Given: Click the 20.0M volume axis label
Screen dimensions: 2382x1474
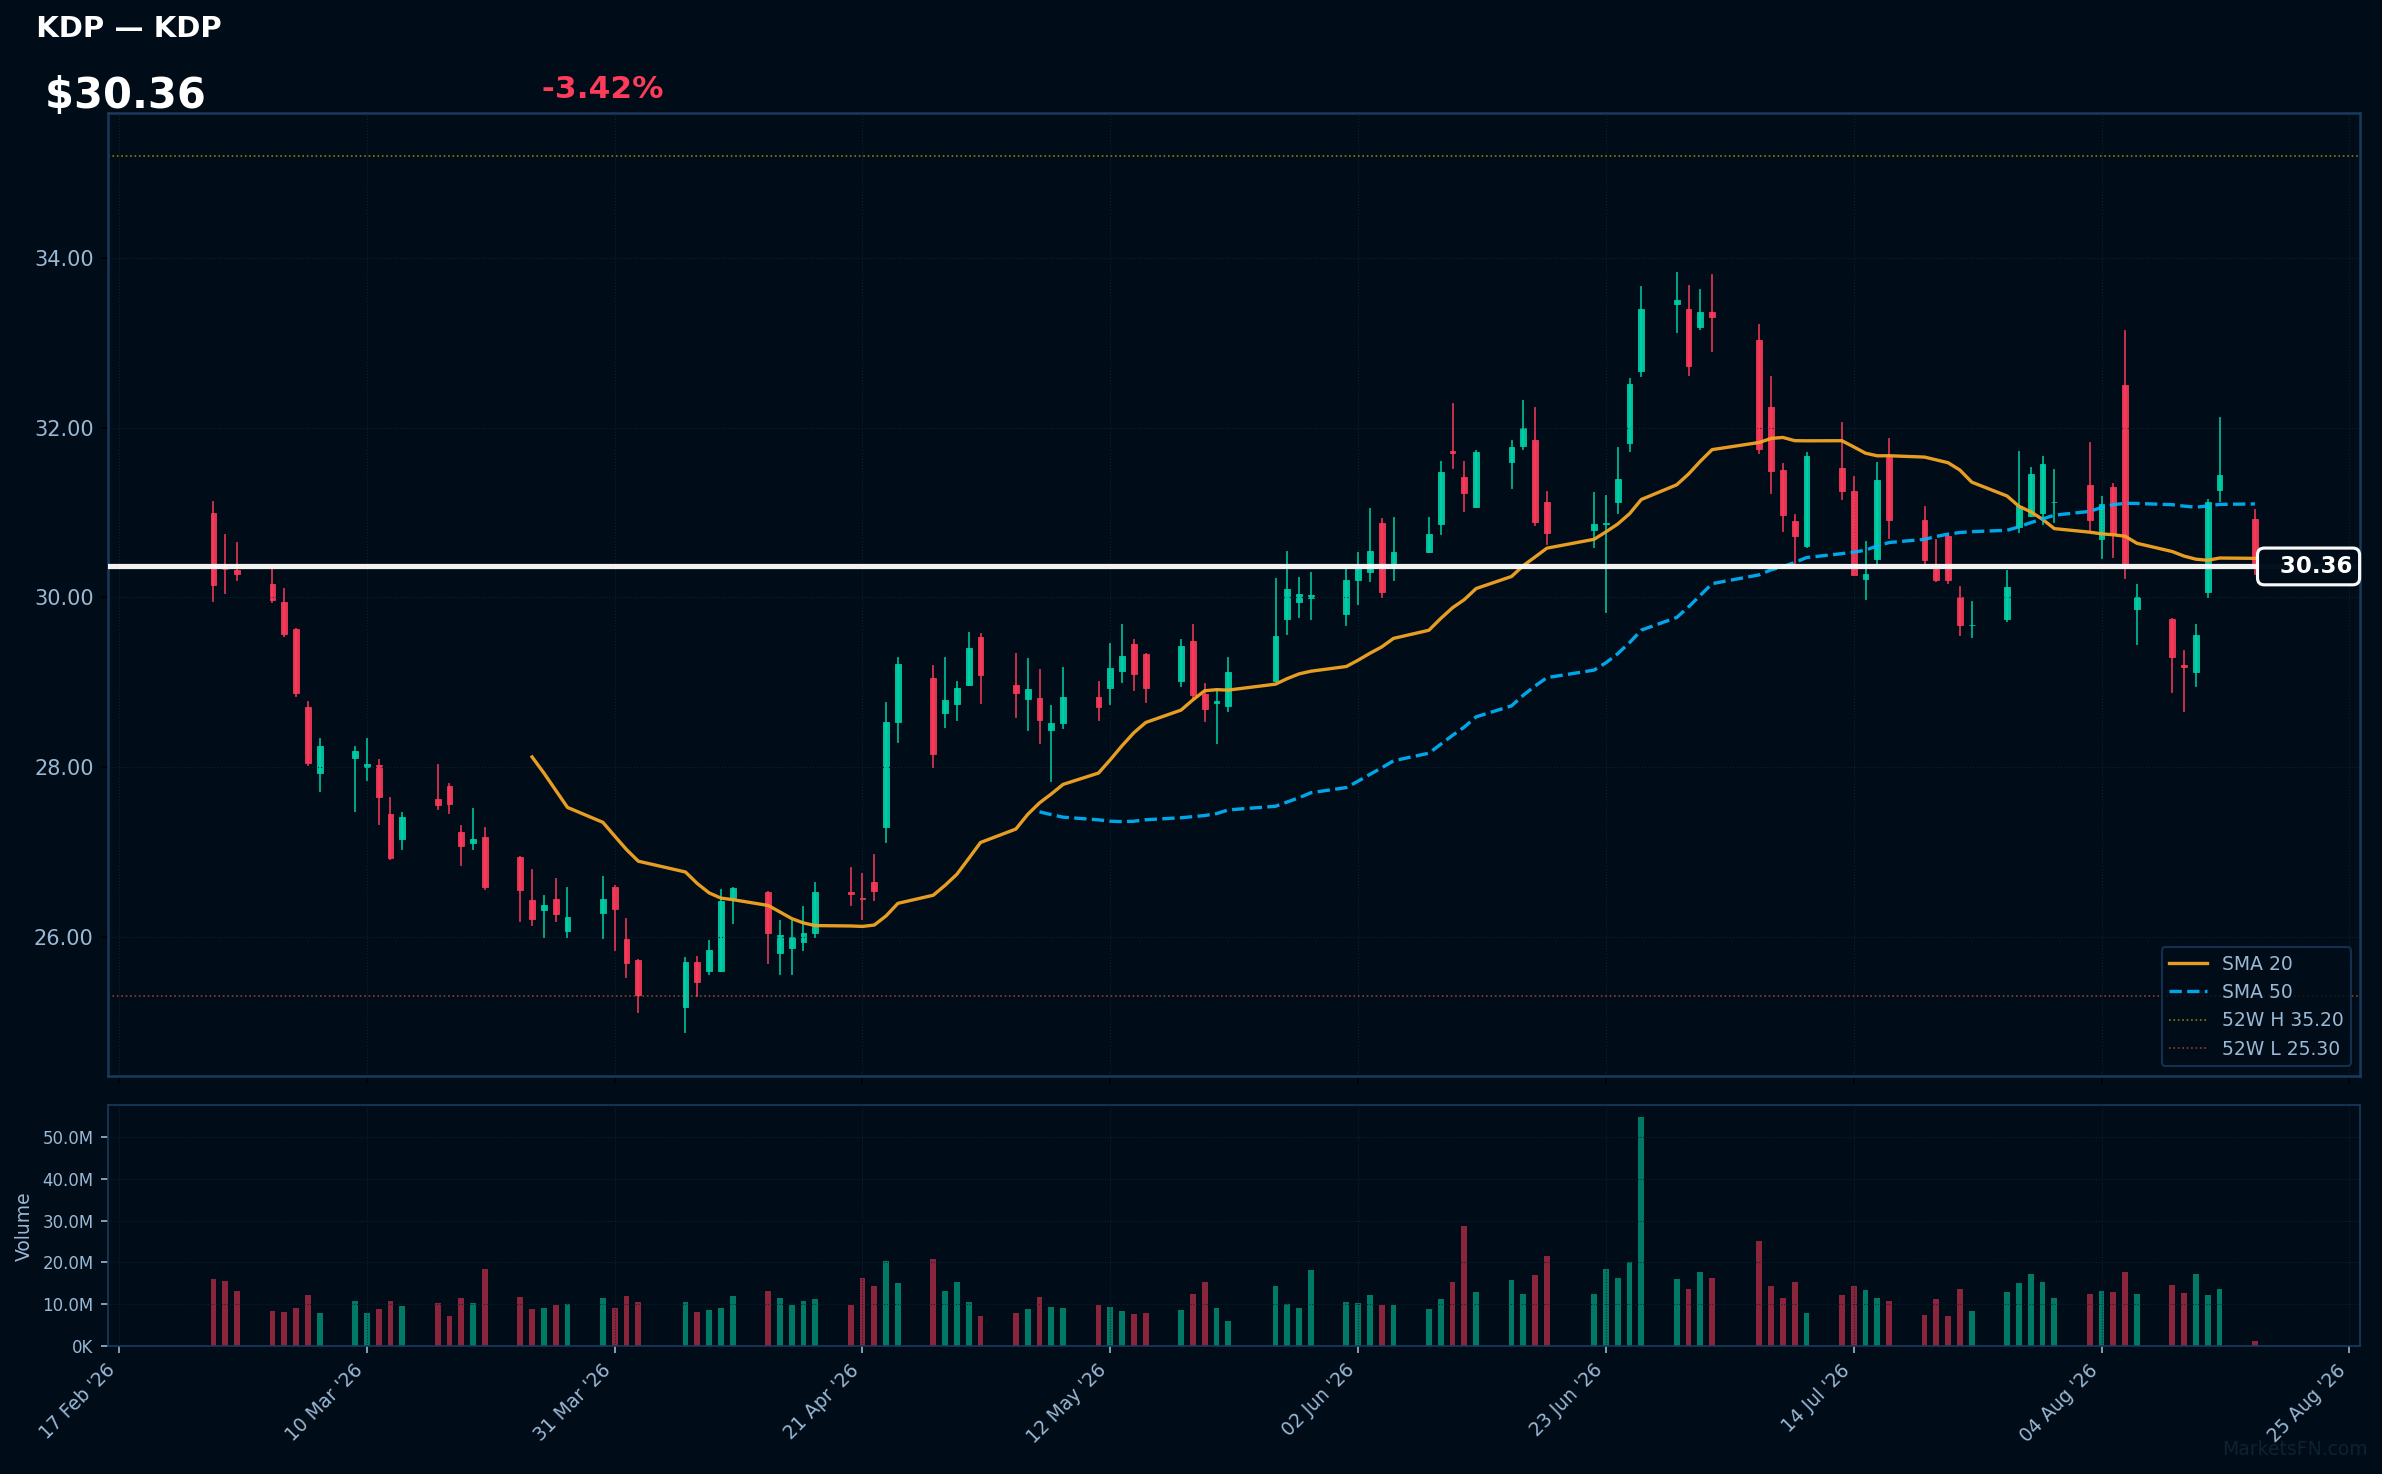Looking at the screenshot, I should click(x=68, y=1263).
